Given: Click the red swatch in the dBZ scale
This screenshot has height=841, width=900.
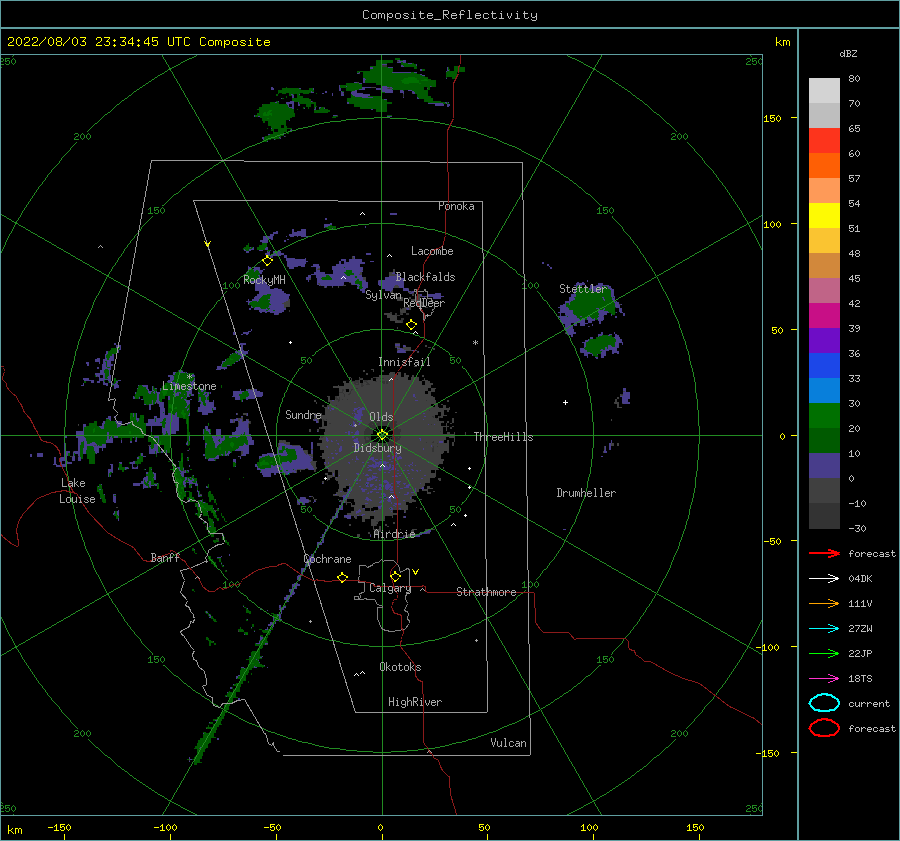Looking at the screenshot, I should point(824,141).
